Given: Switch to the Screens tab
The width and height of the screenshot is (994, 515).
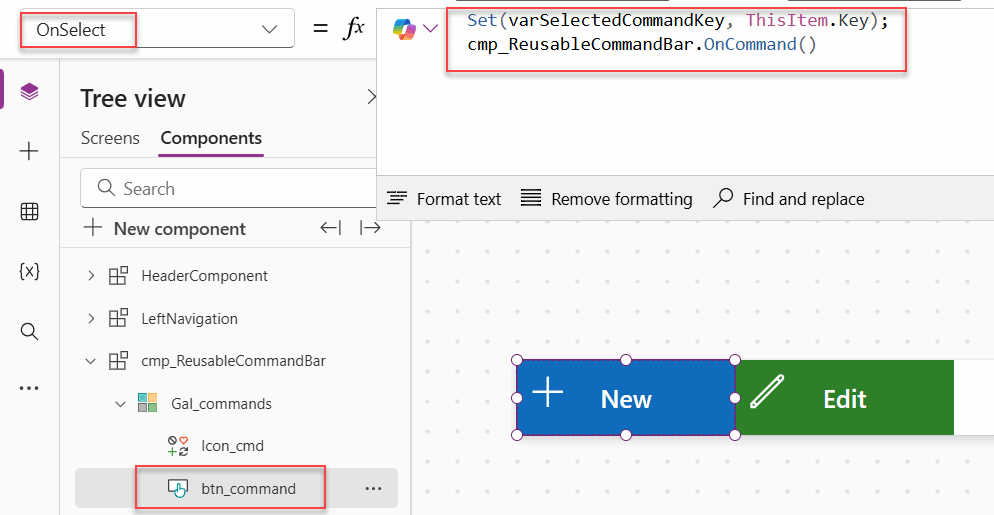Looking at the screenshot, I should [x=110, y=138].
